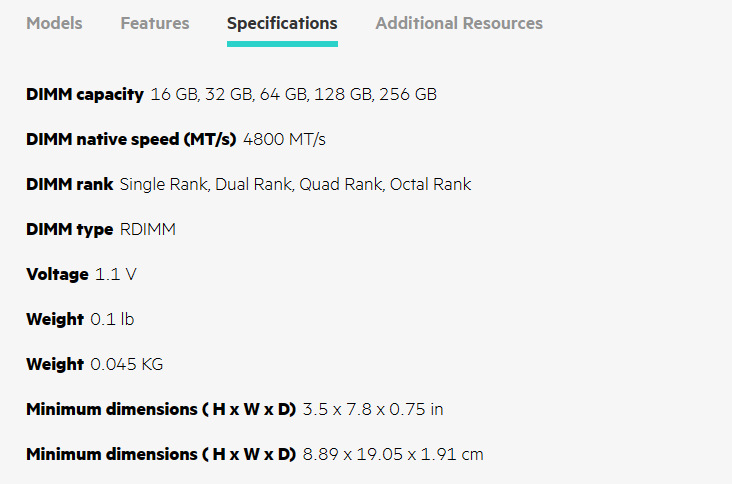The width and height of the screenshot is (732, 484).
Task: Select the RDIMM value text
Action: tap(148, 229)
